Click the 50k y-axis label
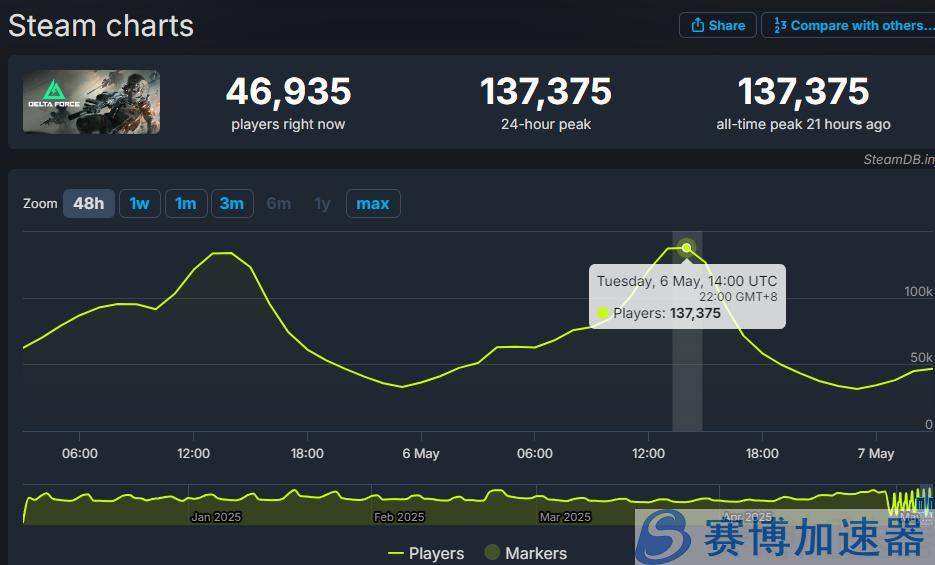Viewport: 935px width, 565px height. (x=921, y=358)
